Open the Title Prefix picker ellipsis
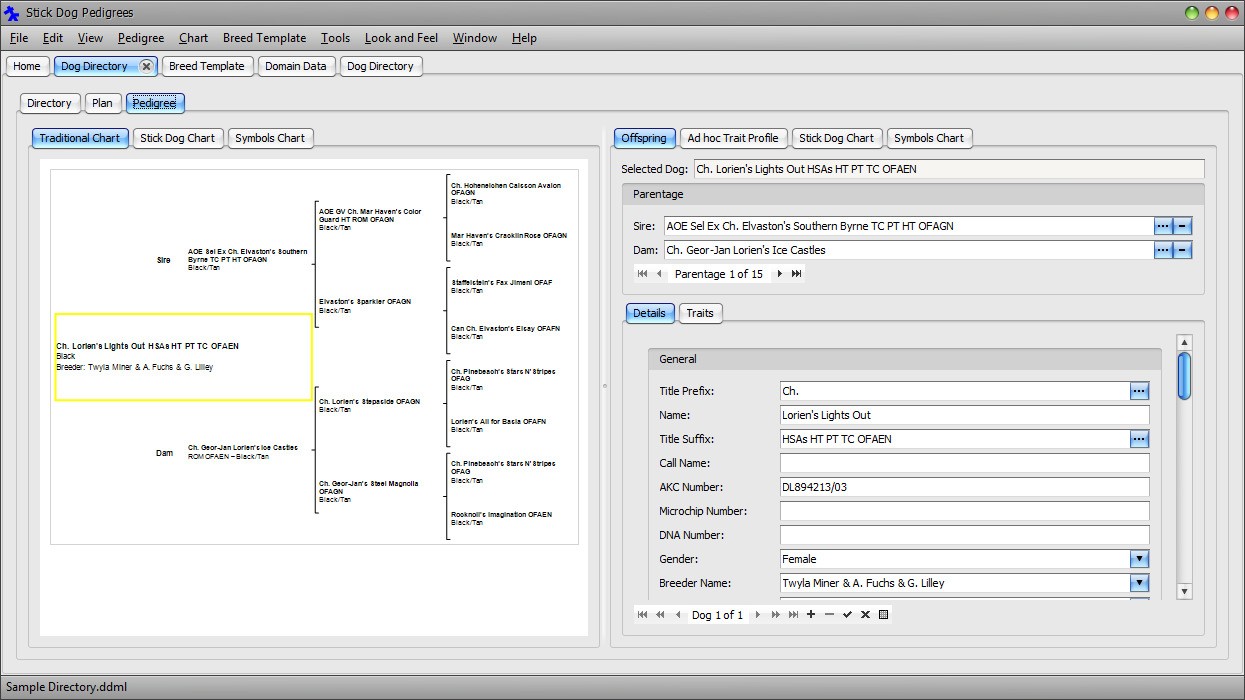 tap(1139, 391)
